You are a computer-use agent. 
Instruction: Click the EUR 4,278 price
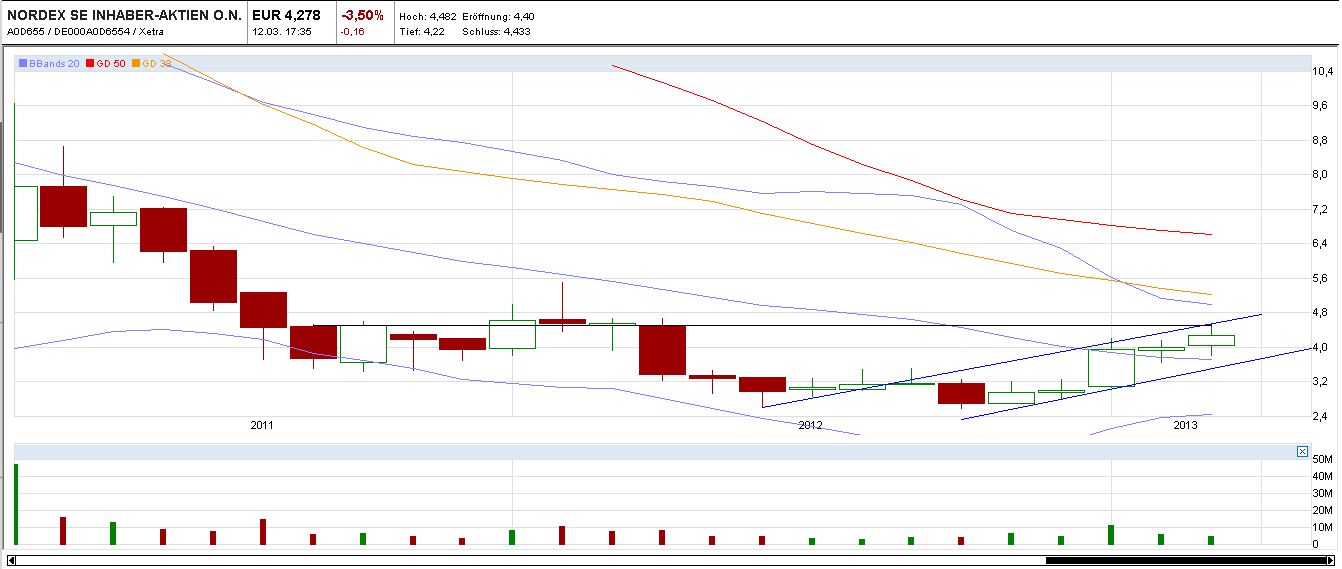point(286,15)
